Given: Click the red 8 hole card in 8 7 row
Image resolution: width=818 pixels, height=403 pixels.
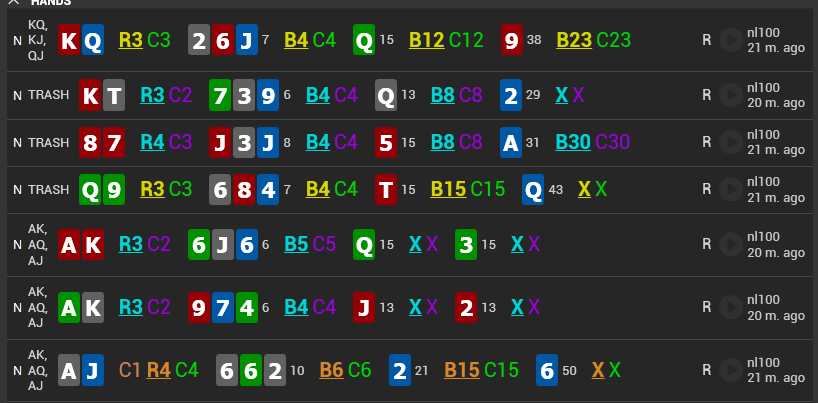Looking at the screenshot, I should point(90,142).
